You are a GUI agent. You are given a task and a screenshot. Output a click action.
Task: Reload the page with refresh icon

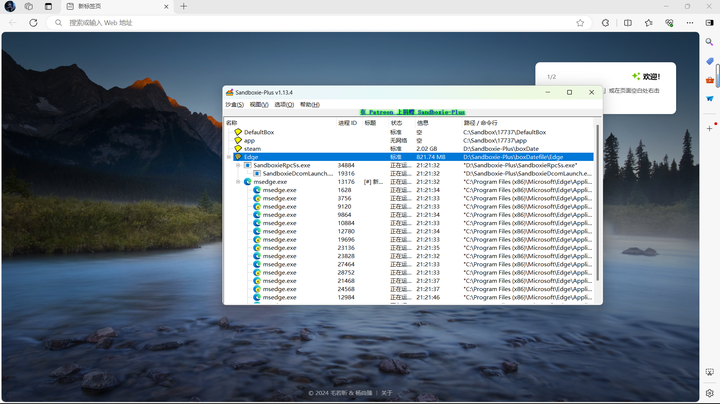point(33,22)
